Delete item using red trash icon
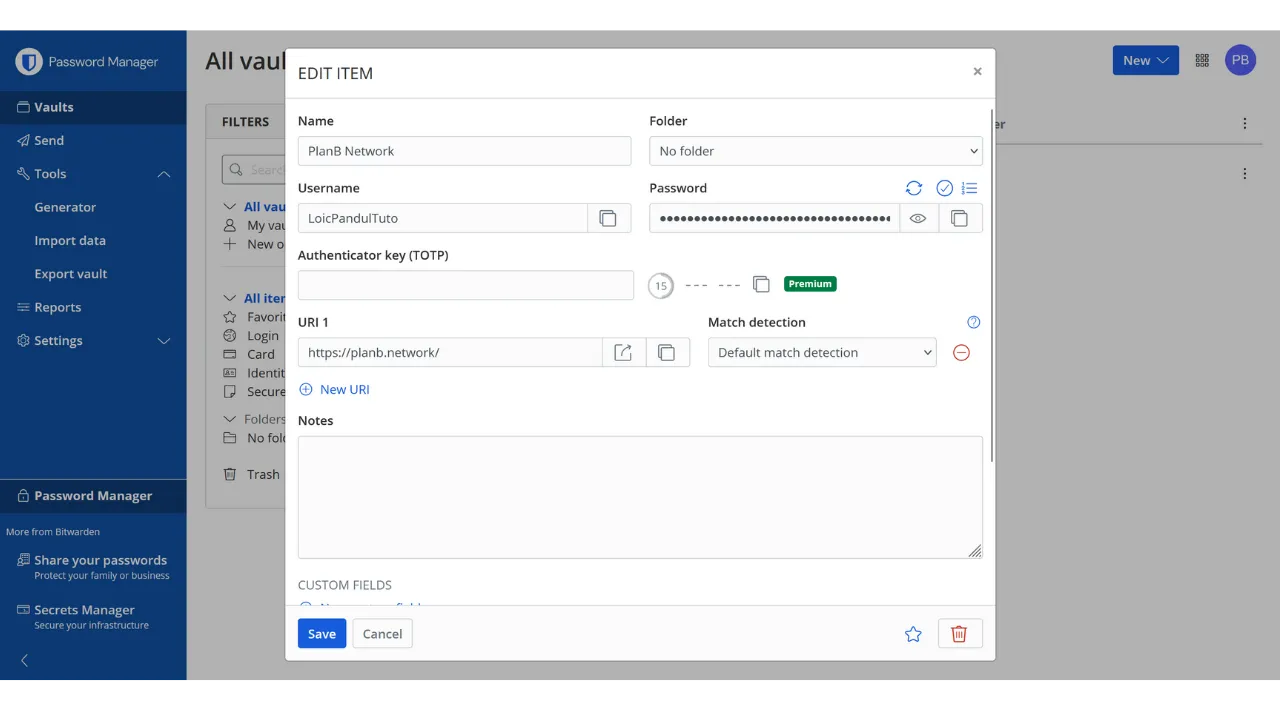The height and width of the screenshot is (711, 1280). point(959,633)
